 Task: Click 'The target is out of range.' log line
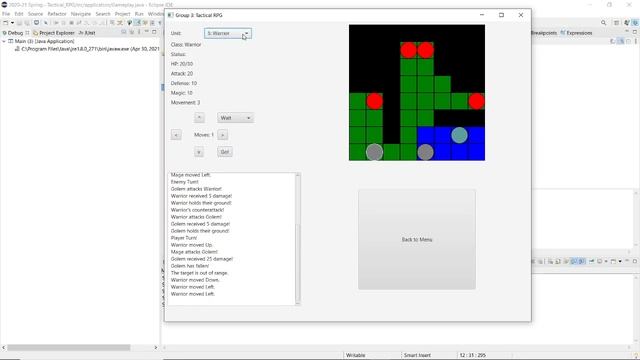coord(199,273)
